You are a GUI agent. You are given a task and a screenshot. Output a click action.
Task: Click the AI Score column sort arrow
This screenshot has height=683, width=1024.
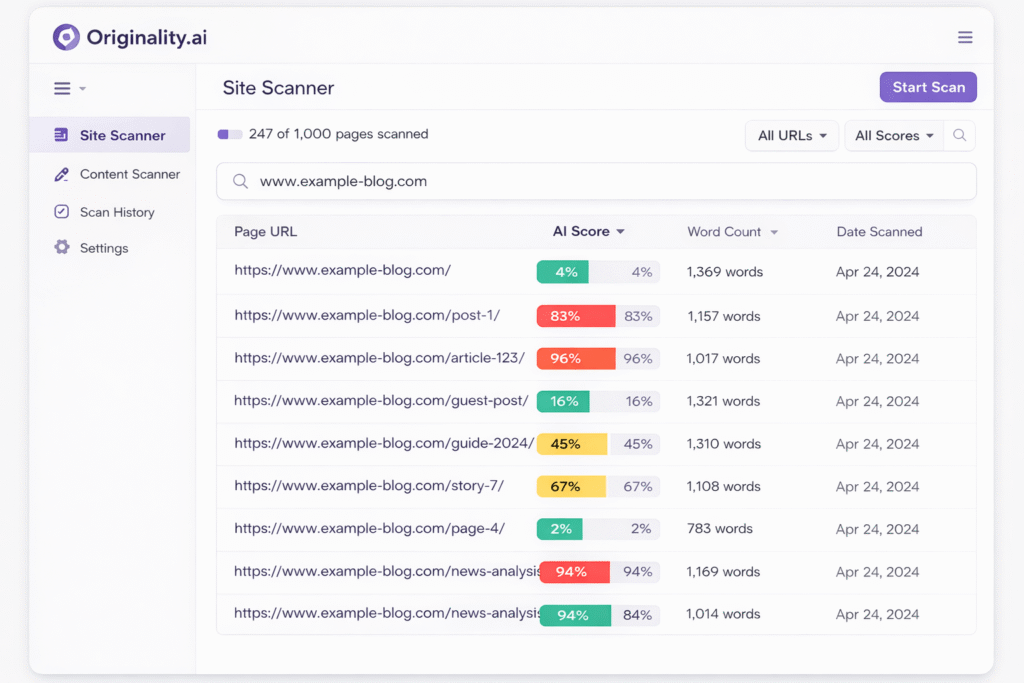click(621, 231)
